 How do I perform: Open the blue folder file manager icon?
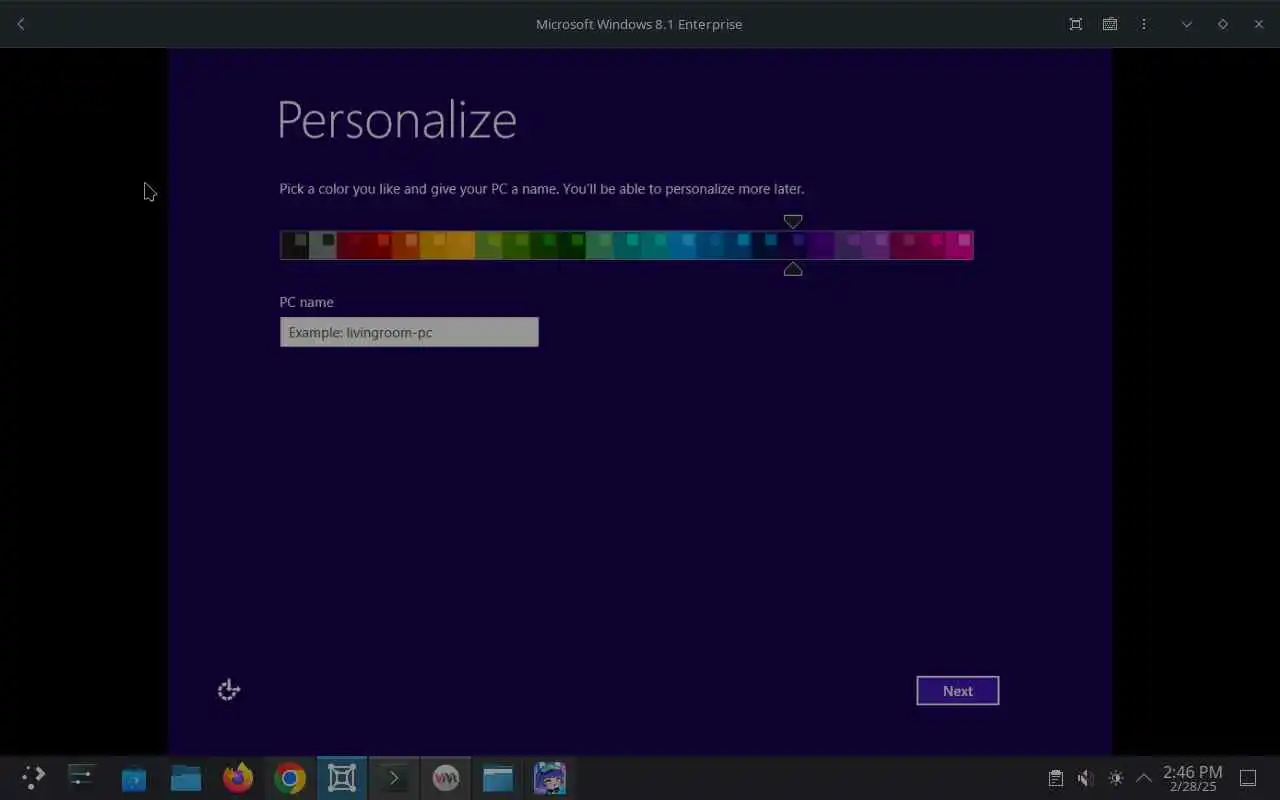(x=186, y=778)
